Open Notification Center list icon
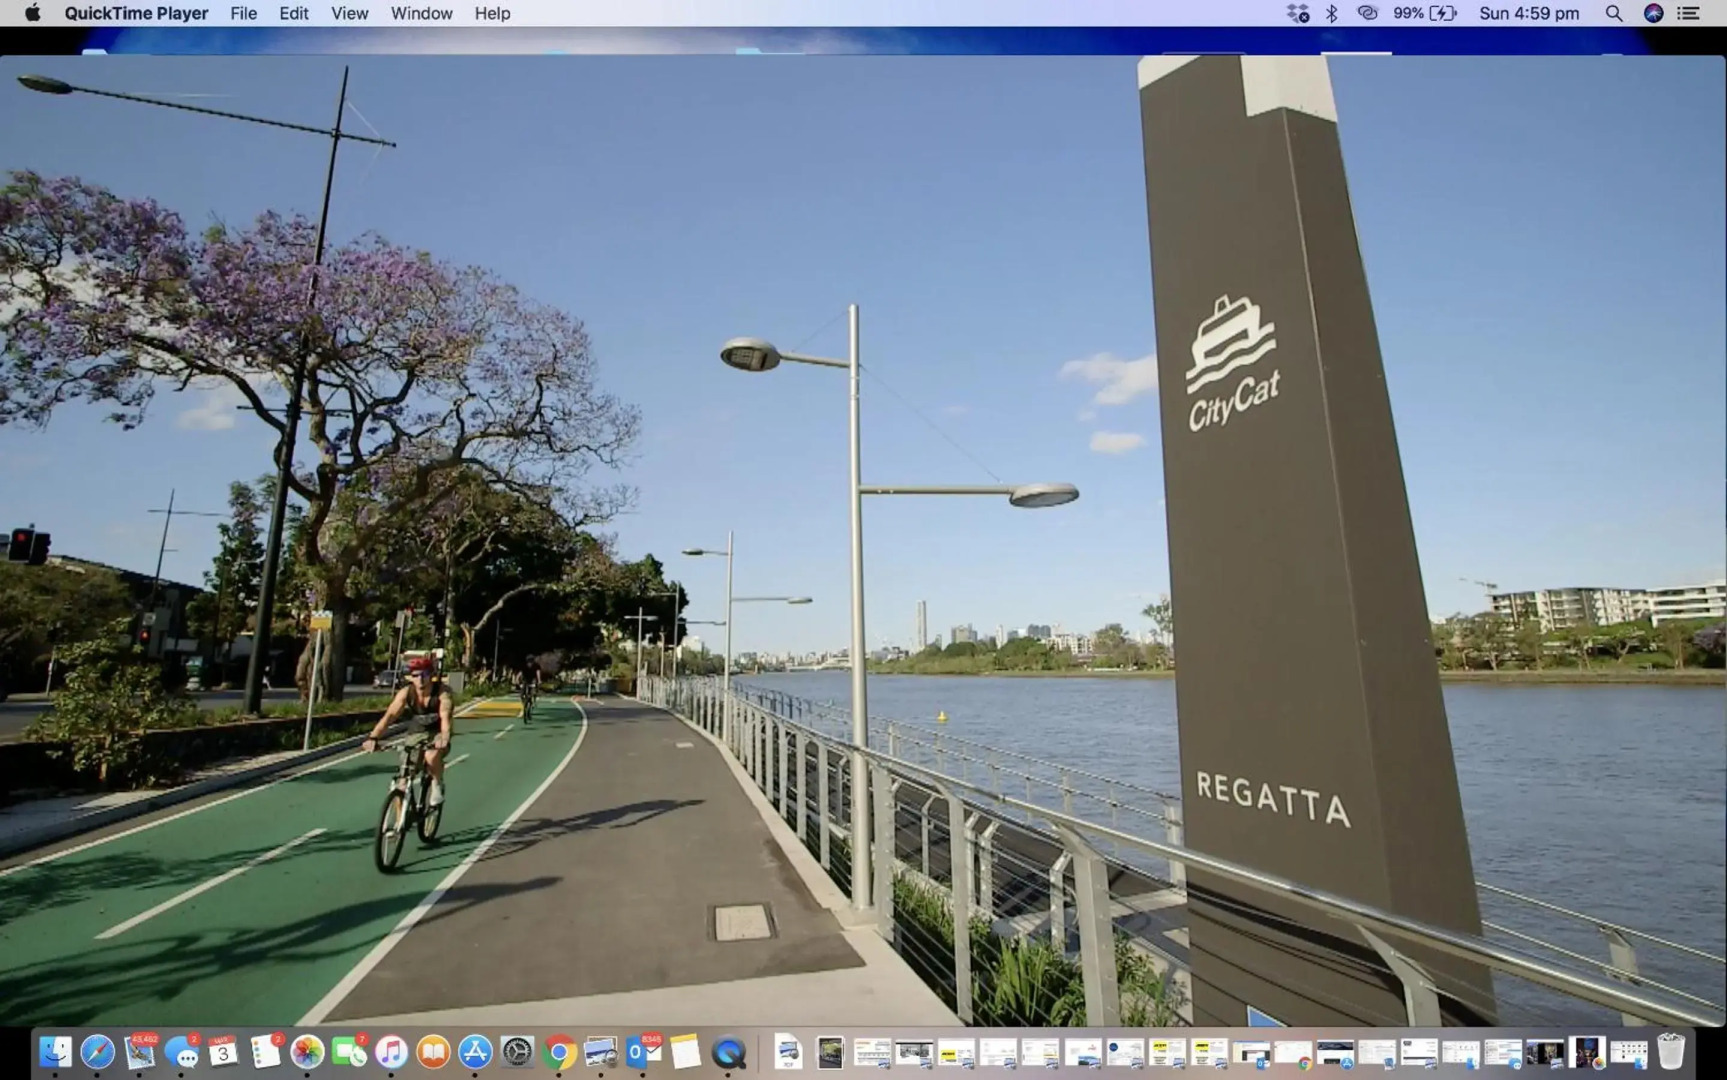This screenshot has height=1080, width=1727. (x=1689, y=13)
